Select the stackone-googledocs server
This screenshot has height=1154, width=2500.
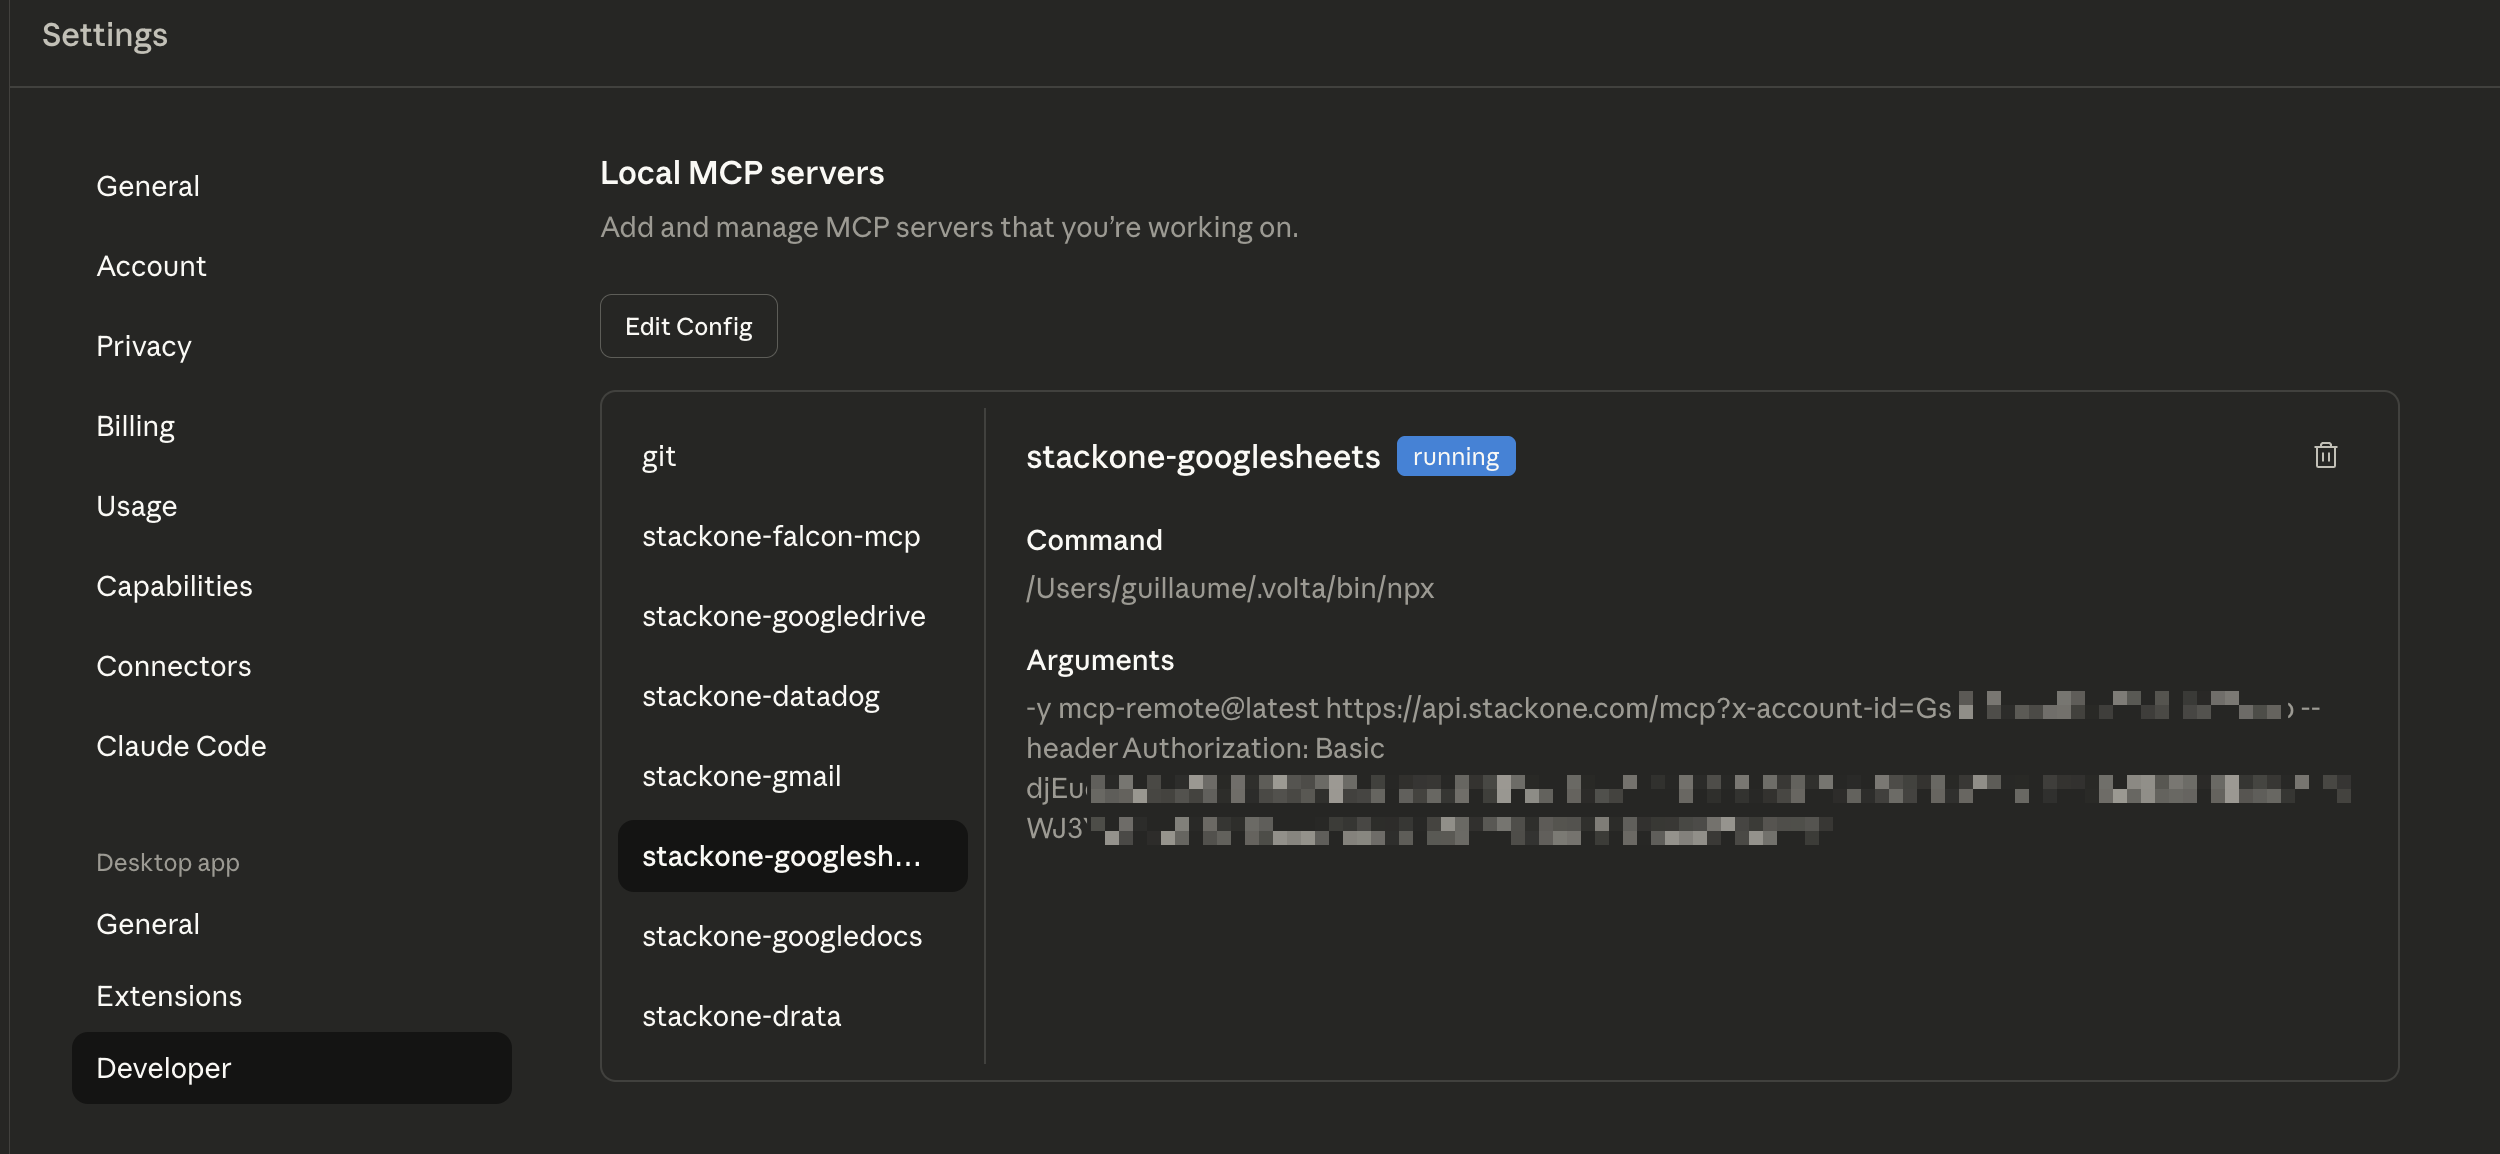coord(782,936)
